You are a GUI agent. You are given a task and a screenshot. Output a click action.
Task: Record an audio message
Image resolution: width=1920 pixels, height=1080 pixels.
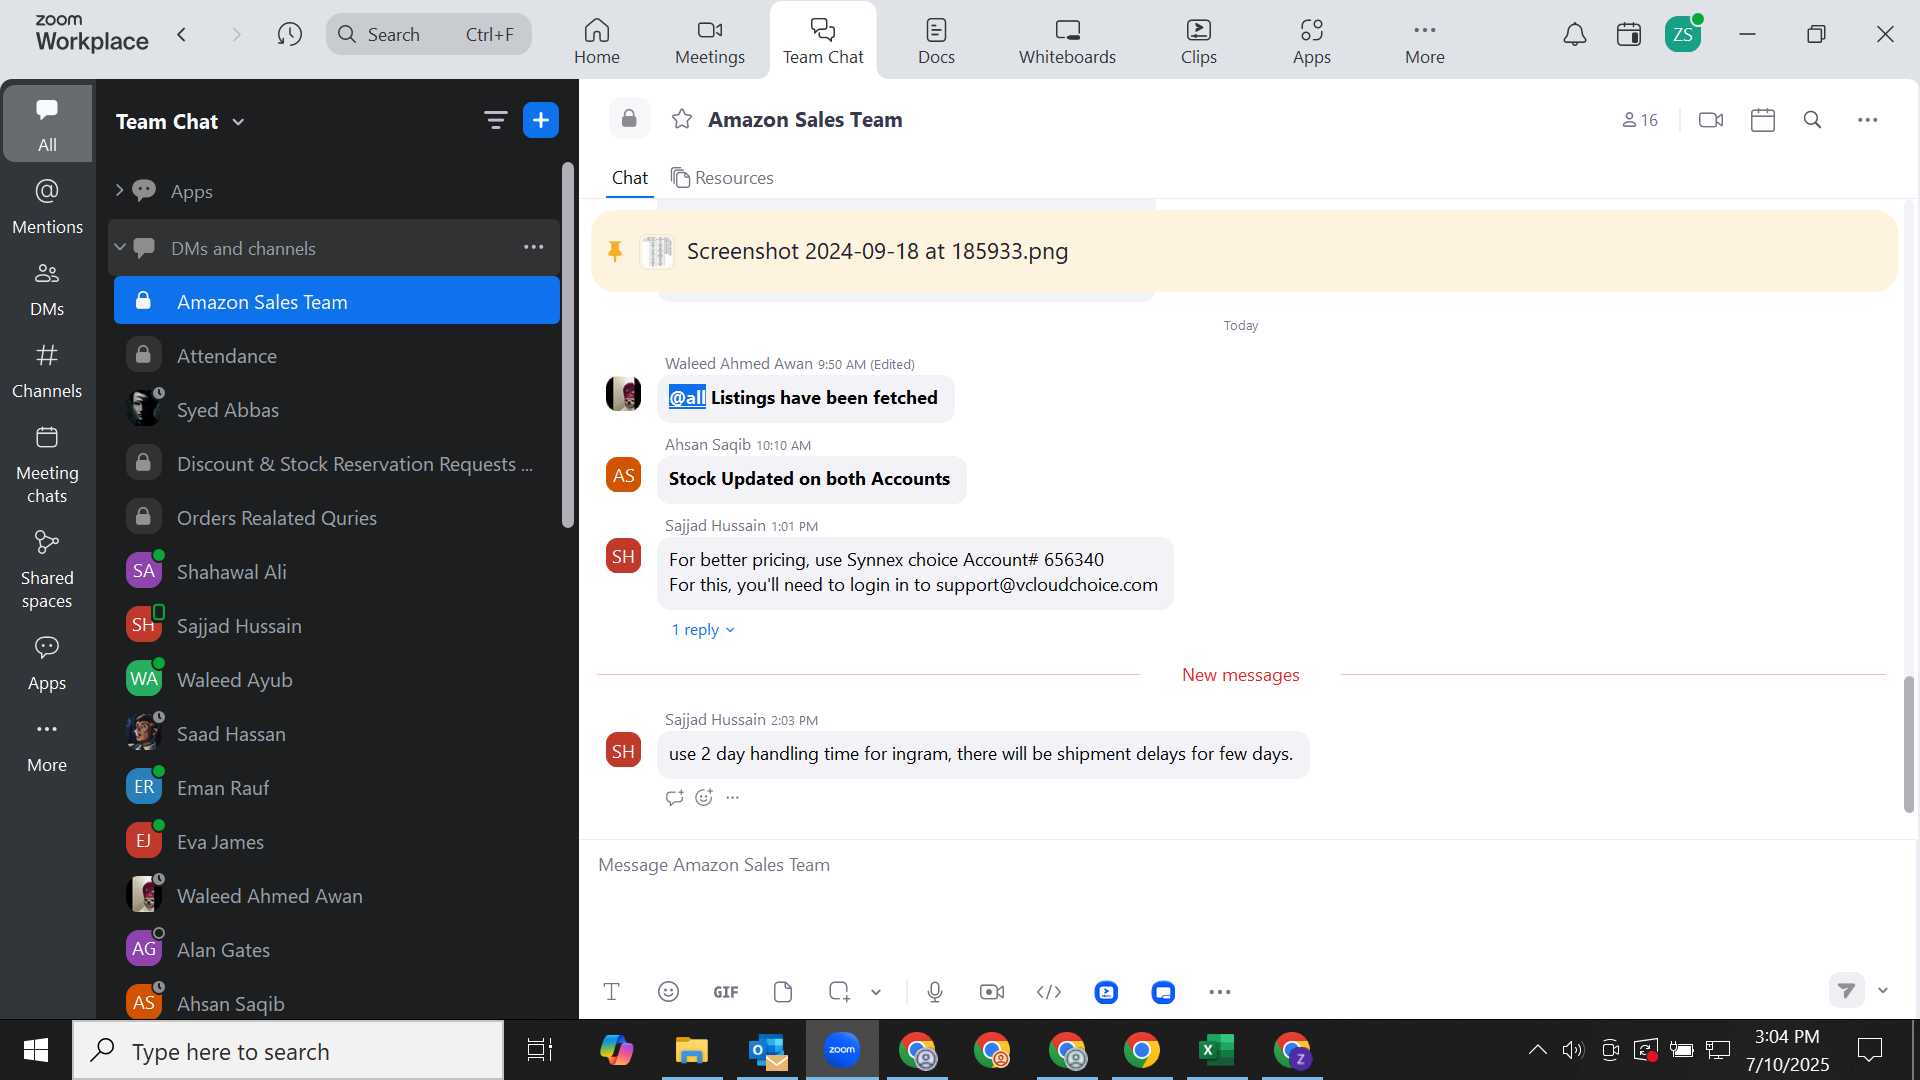coord(935,992)
